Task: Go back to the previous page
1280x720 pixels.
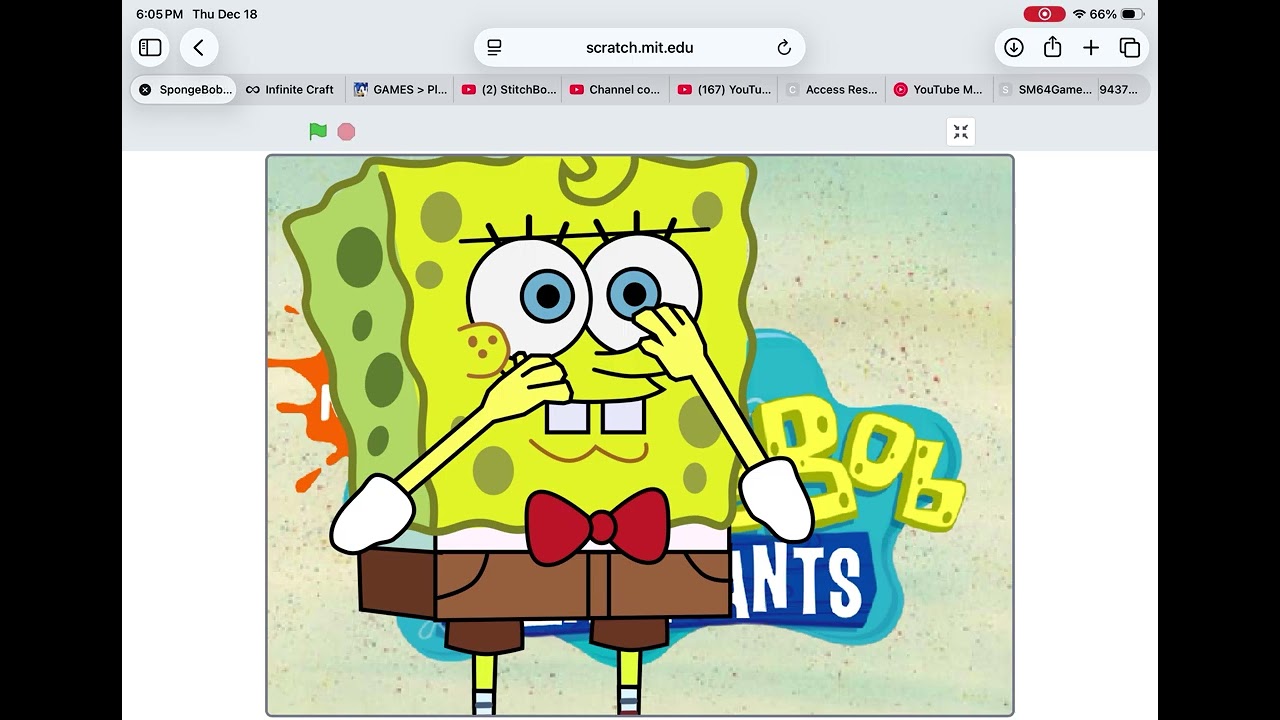Action: [x=198, y=47]
